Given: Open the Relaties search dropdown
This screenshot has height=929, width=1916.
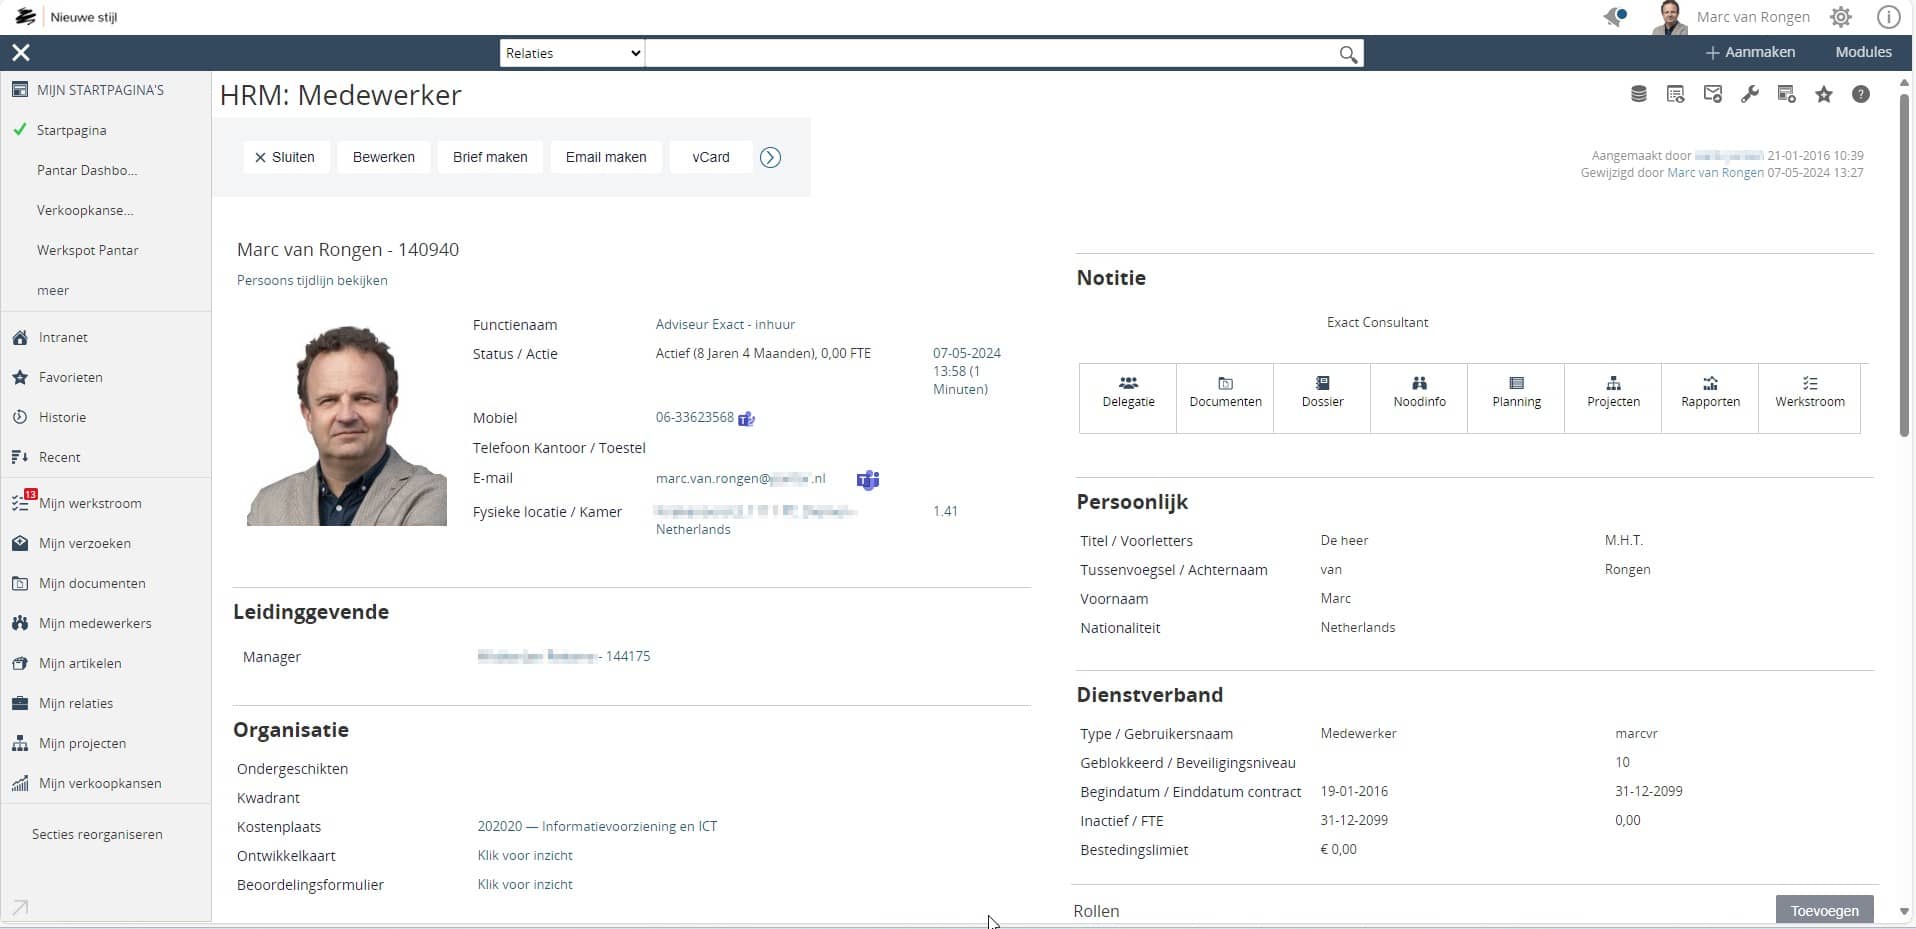Looking at the screenshot, I should click(572, 54).
